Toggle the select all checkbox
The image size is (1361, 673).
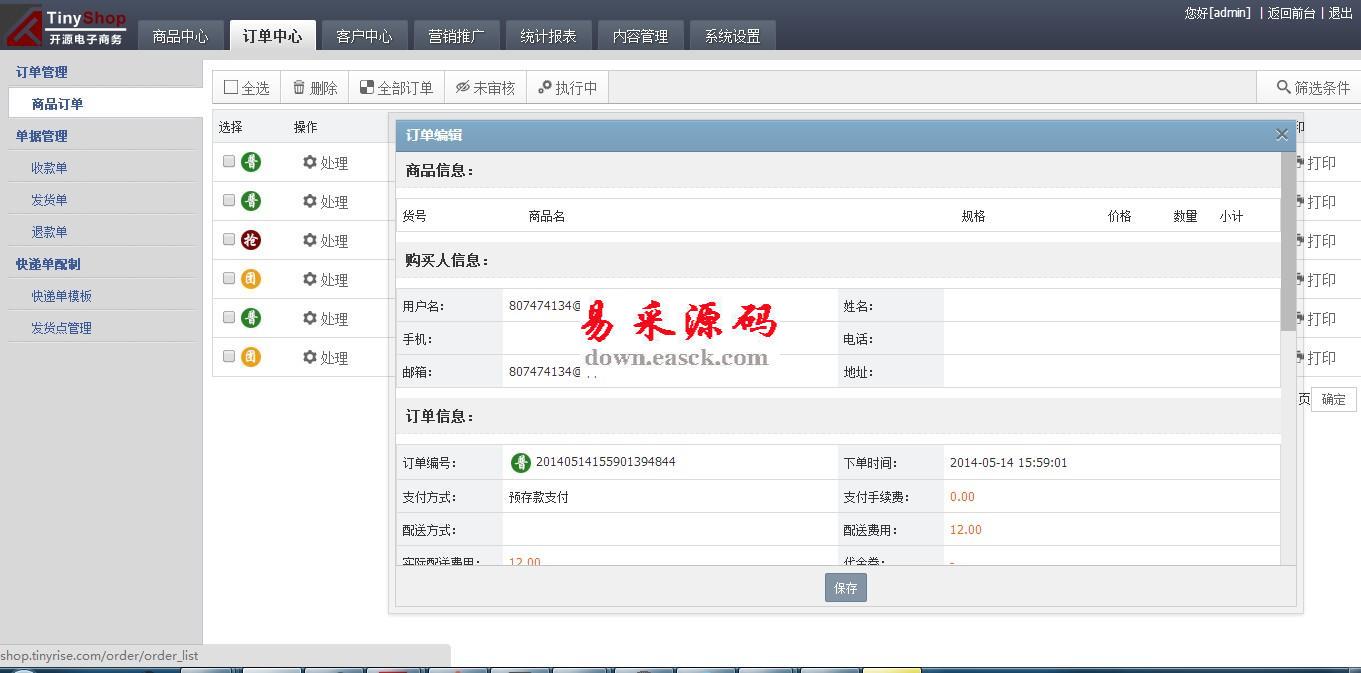tap(231, 88)
